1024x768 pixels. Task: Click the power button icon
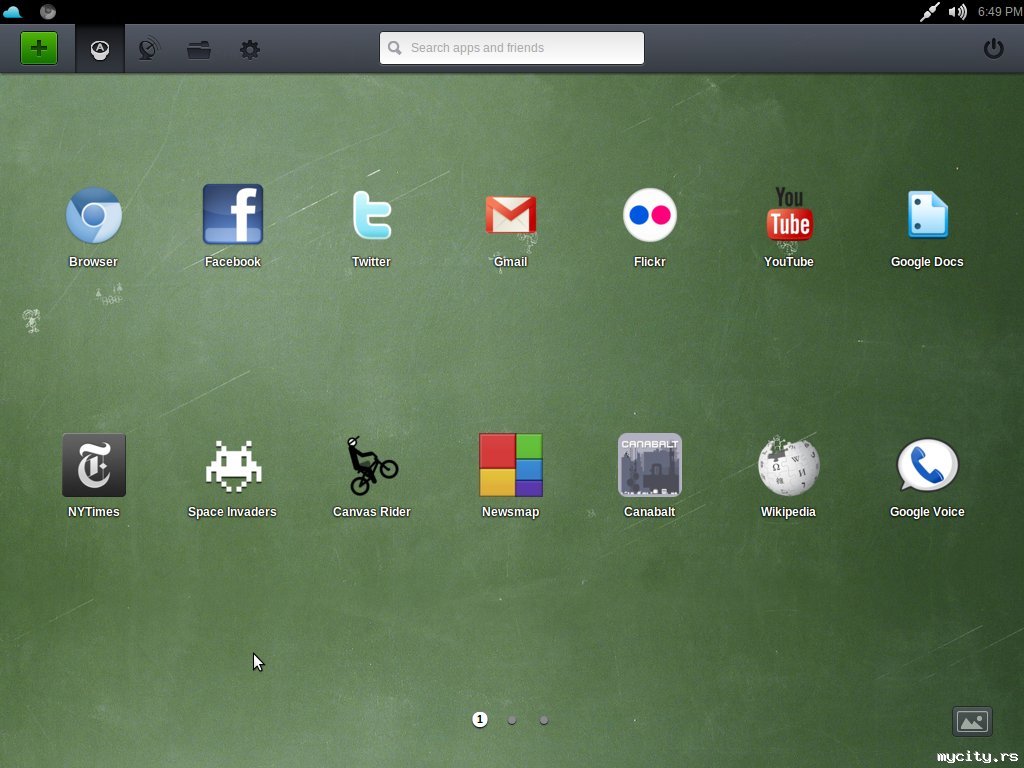coord(993,48)
